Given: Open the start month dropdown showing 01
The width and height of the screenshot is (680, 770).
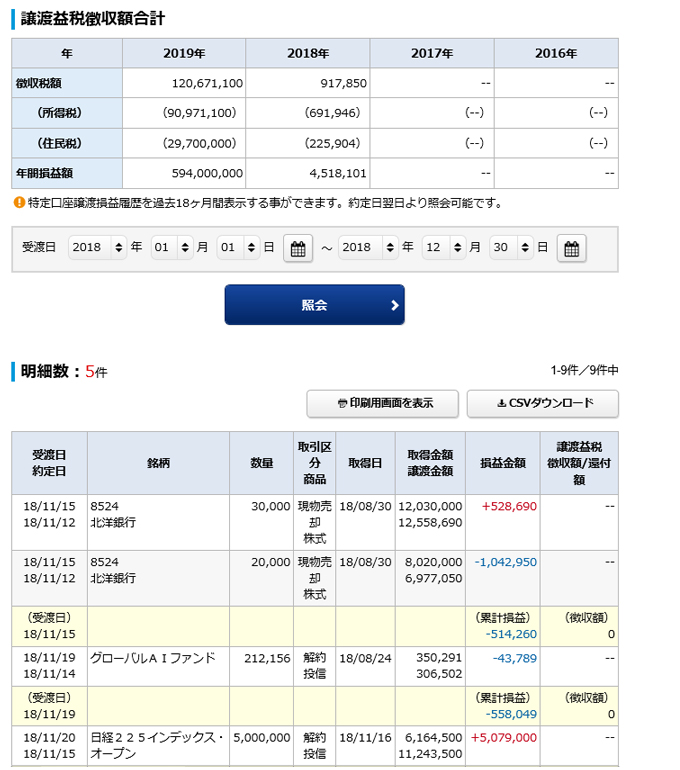Looking at the screenshot, I should 171,247.
